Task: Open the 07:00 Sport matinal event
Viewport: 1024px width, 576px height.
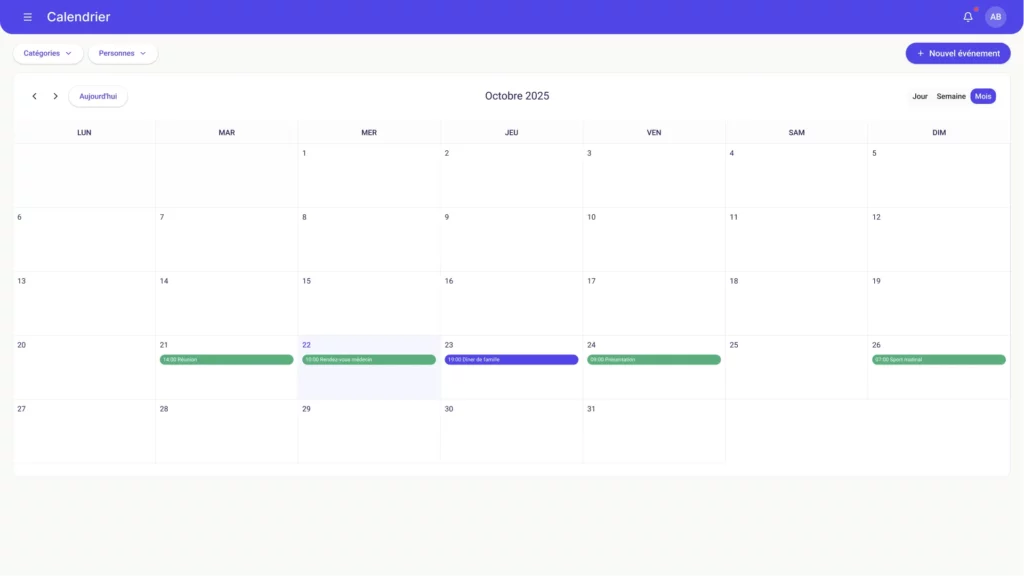Action: pos(938,360)
